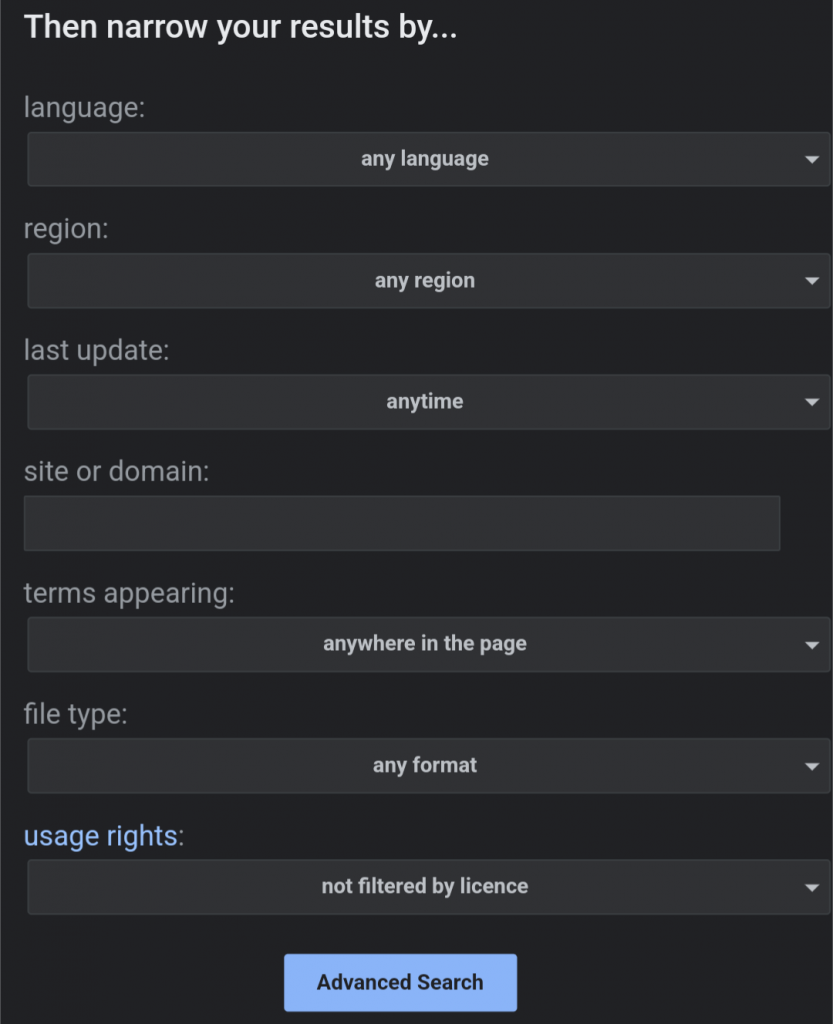Click the caret arrow on the language selector
The width and height of the screenshot is (833, 1024).
(x=811, y=160)
